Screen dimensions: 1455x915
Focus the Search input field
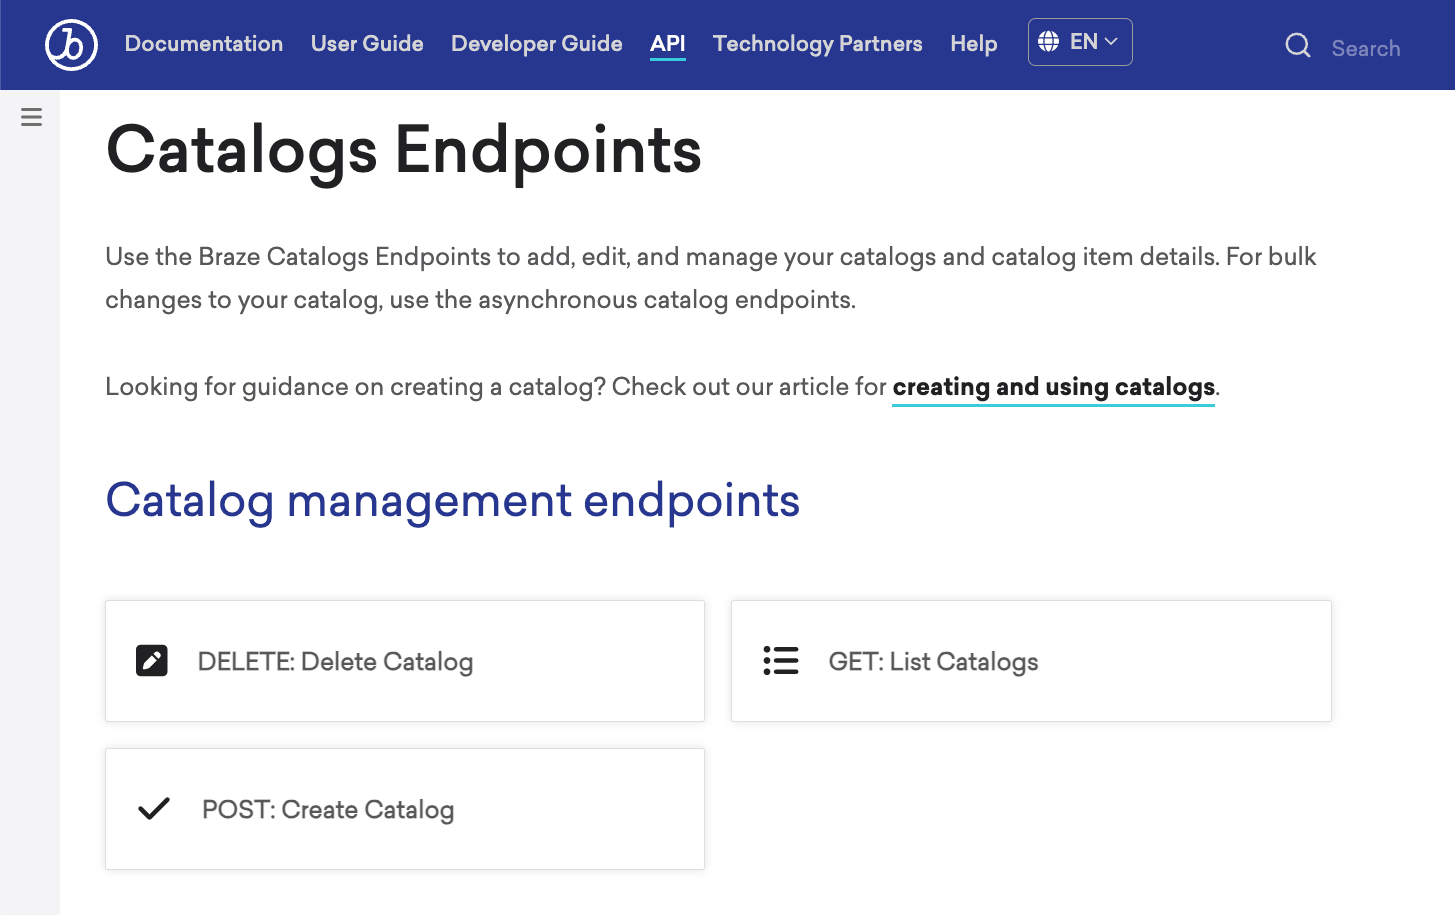[1365, 48]
